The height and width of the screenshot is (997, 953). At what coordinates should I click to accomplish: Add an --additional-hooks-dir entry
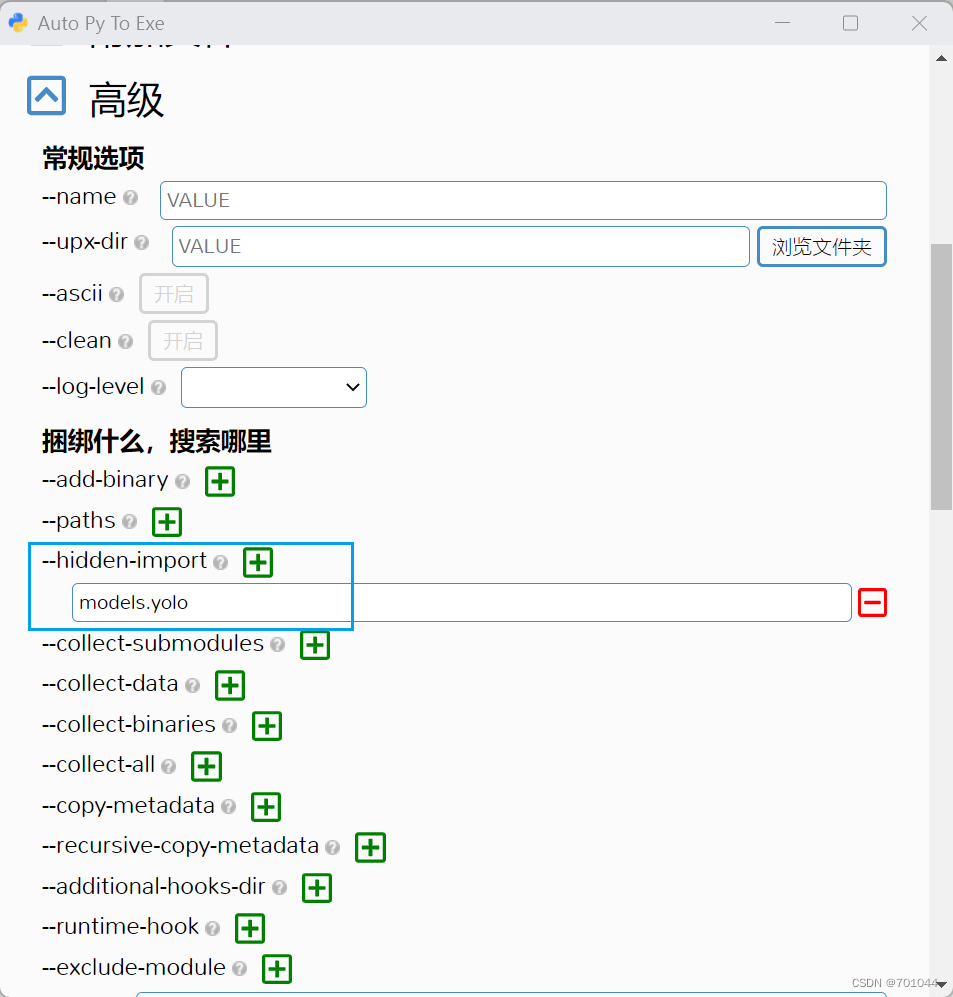(317, 888)
